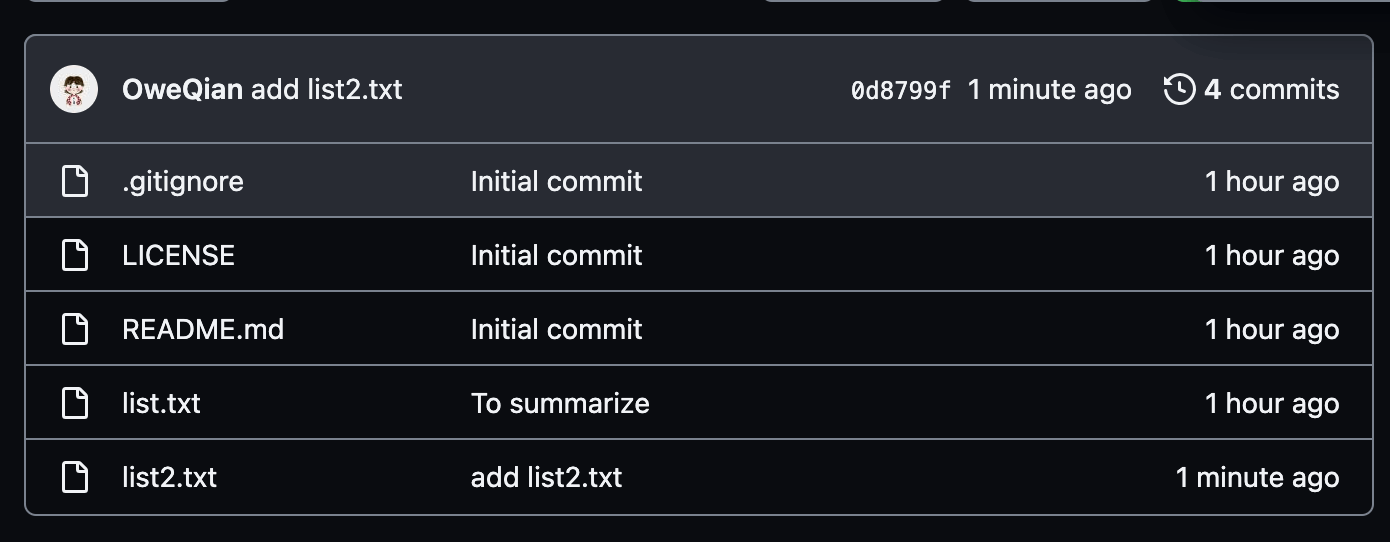Click the commit history clock icon
Viewport: 1390px width, 542px height.
point(1180,89)
